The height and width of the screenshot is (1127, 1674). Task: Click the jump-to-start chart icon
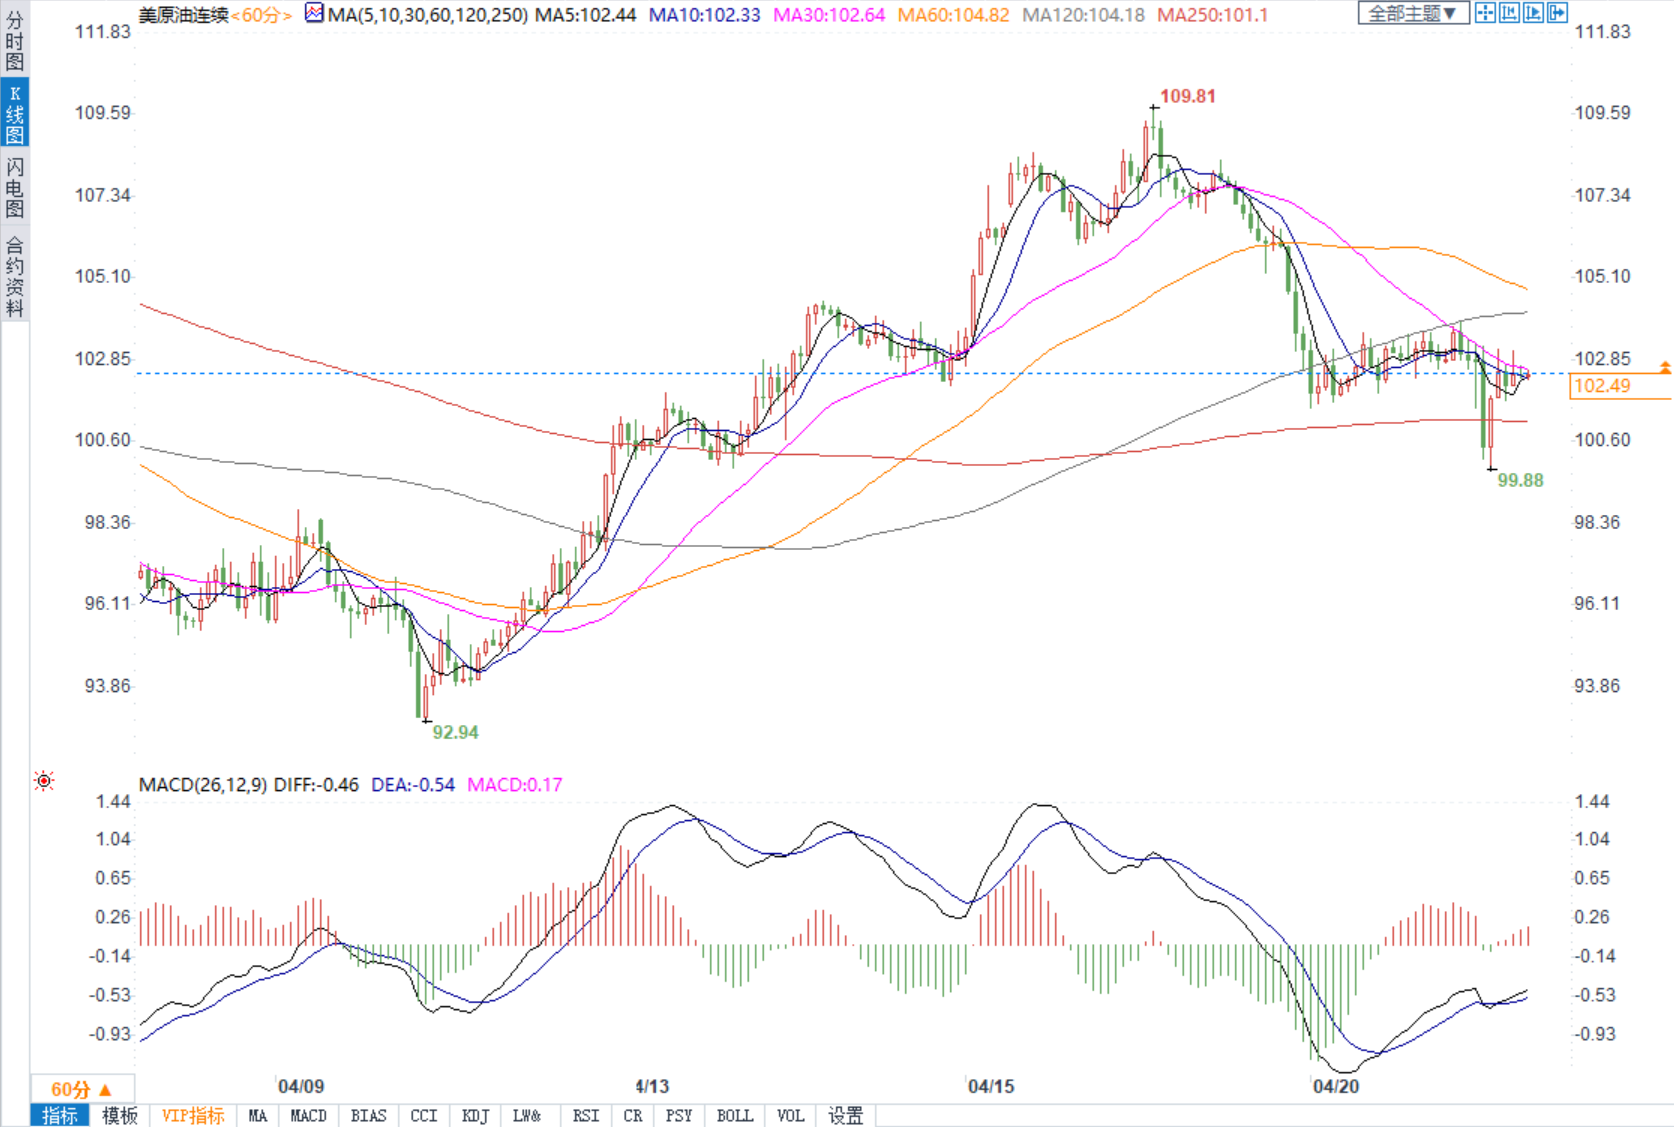click(1509, 13)
